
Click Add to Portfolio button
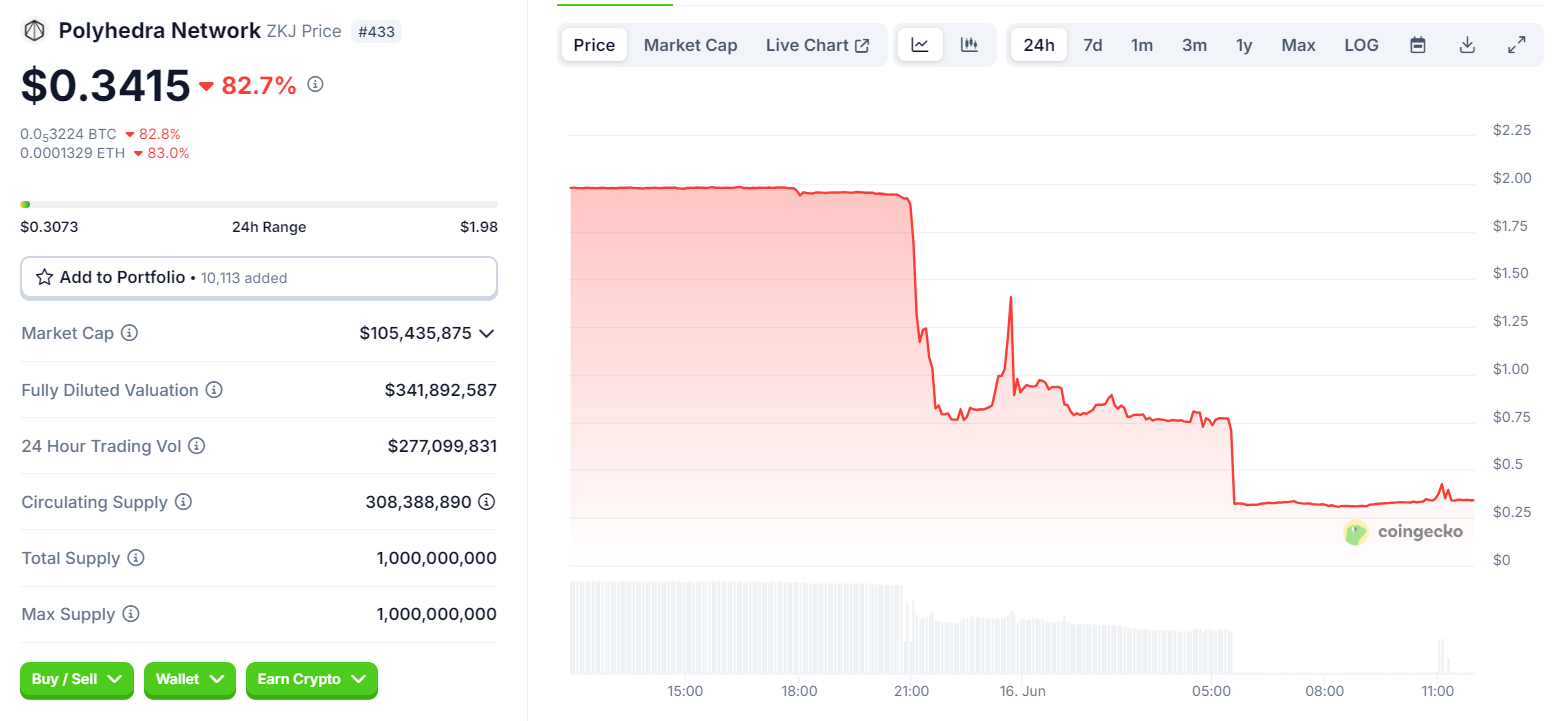click(259, 277)
